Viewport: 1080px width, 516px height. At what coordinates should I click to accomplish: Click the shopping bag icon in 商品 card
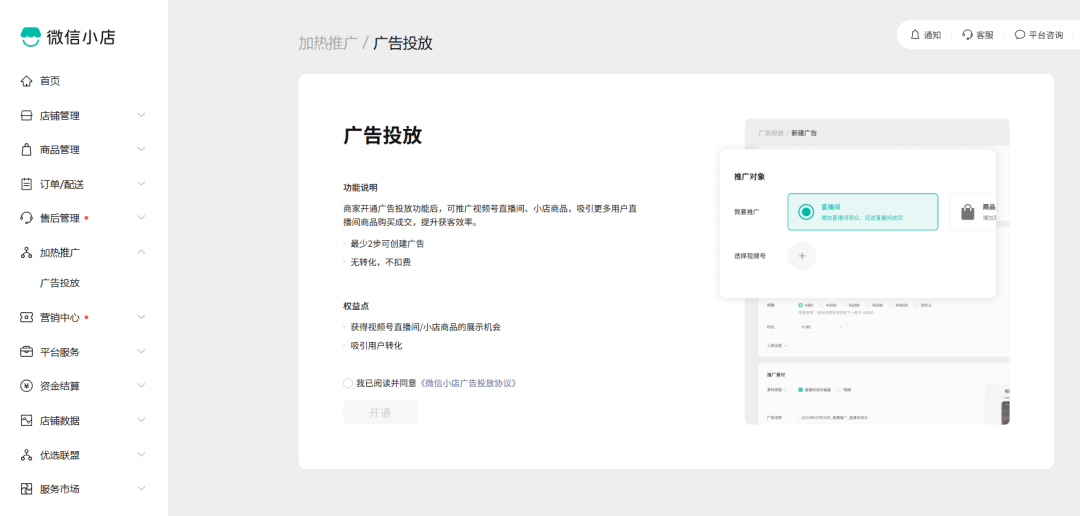pyautogui.click(x=968, y=211)
